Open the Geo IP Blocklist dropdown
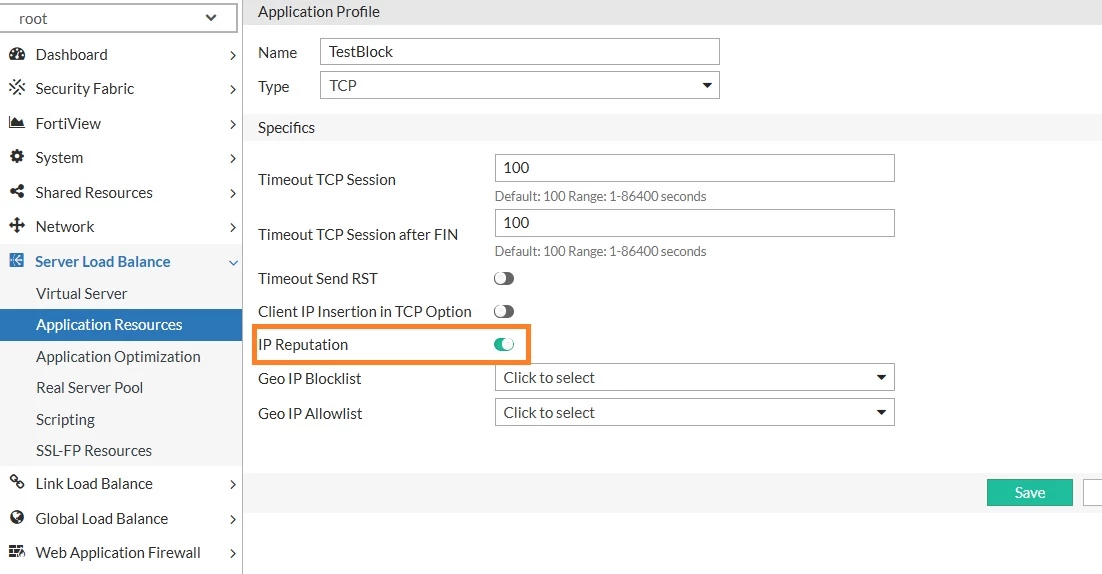Viewport: 1102px width, 574px height. [x=694, y=377]
